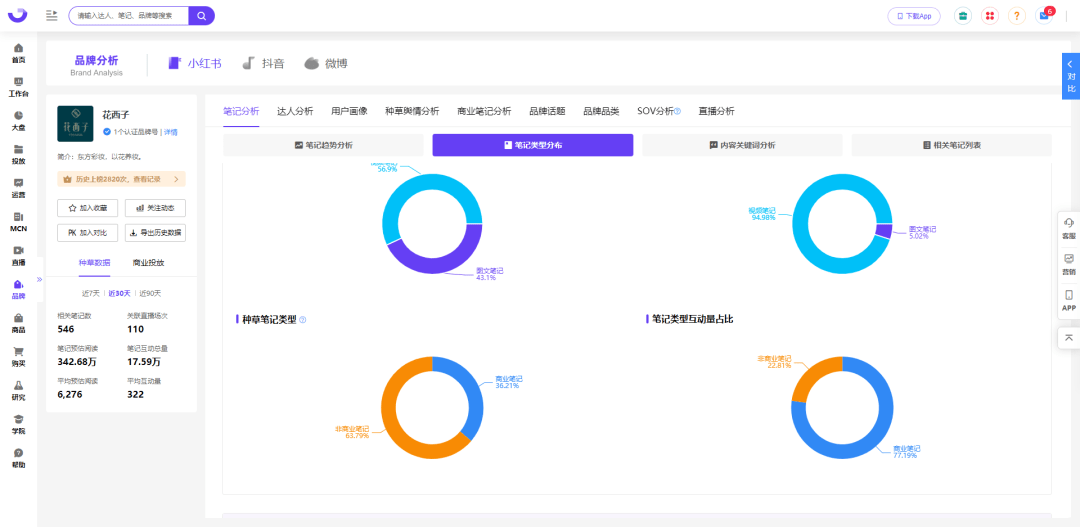Toggle the sidebar menu collapse icon

pos(52,15)
